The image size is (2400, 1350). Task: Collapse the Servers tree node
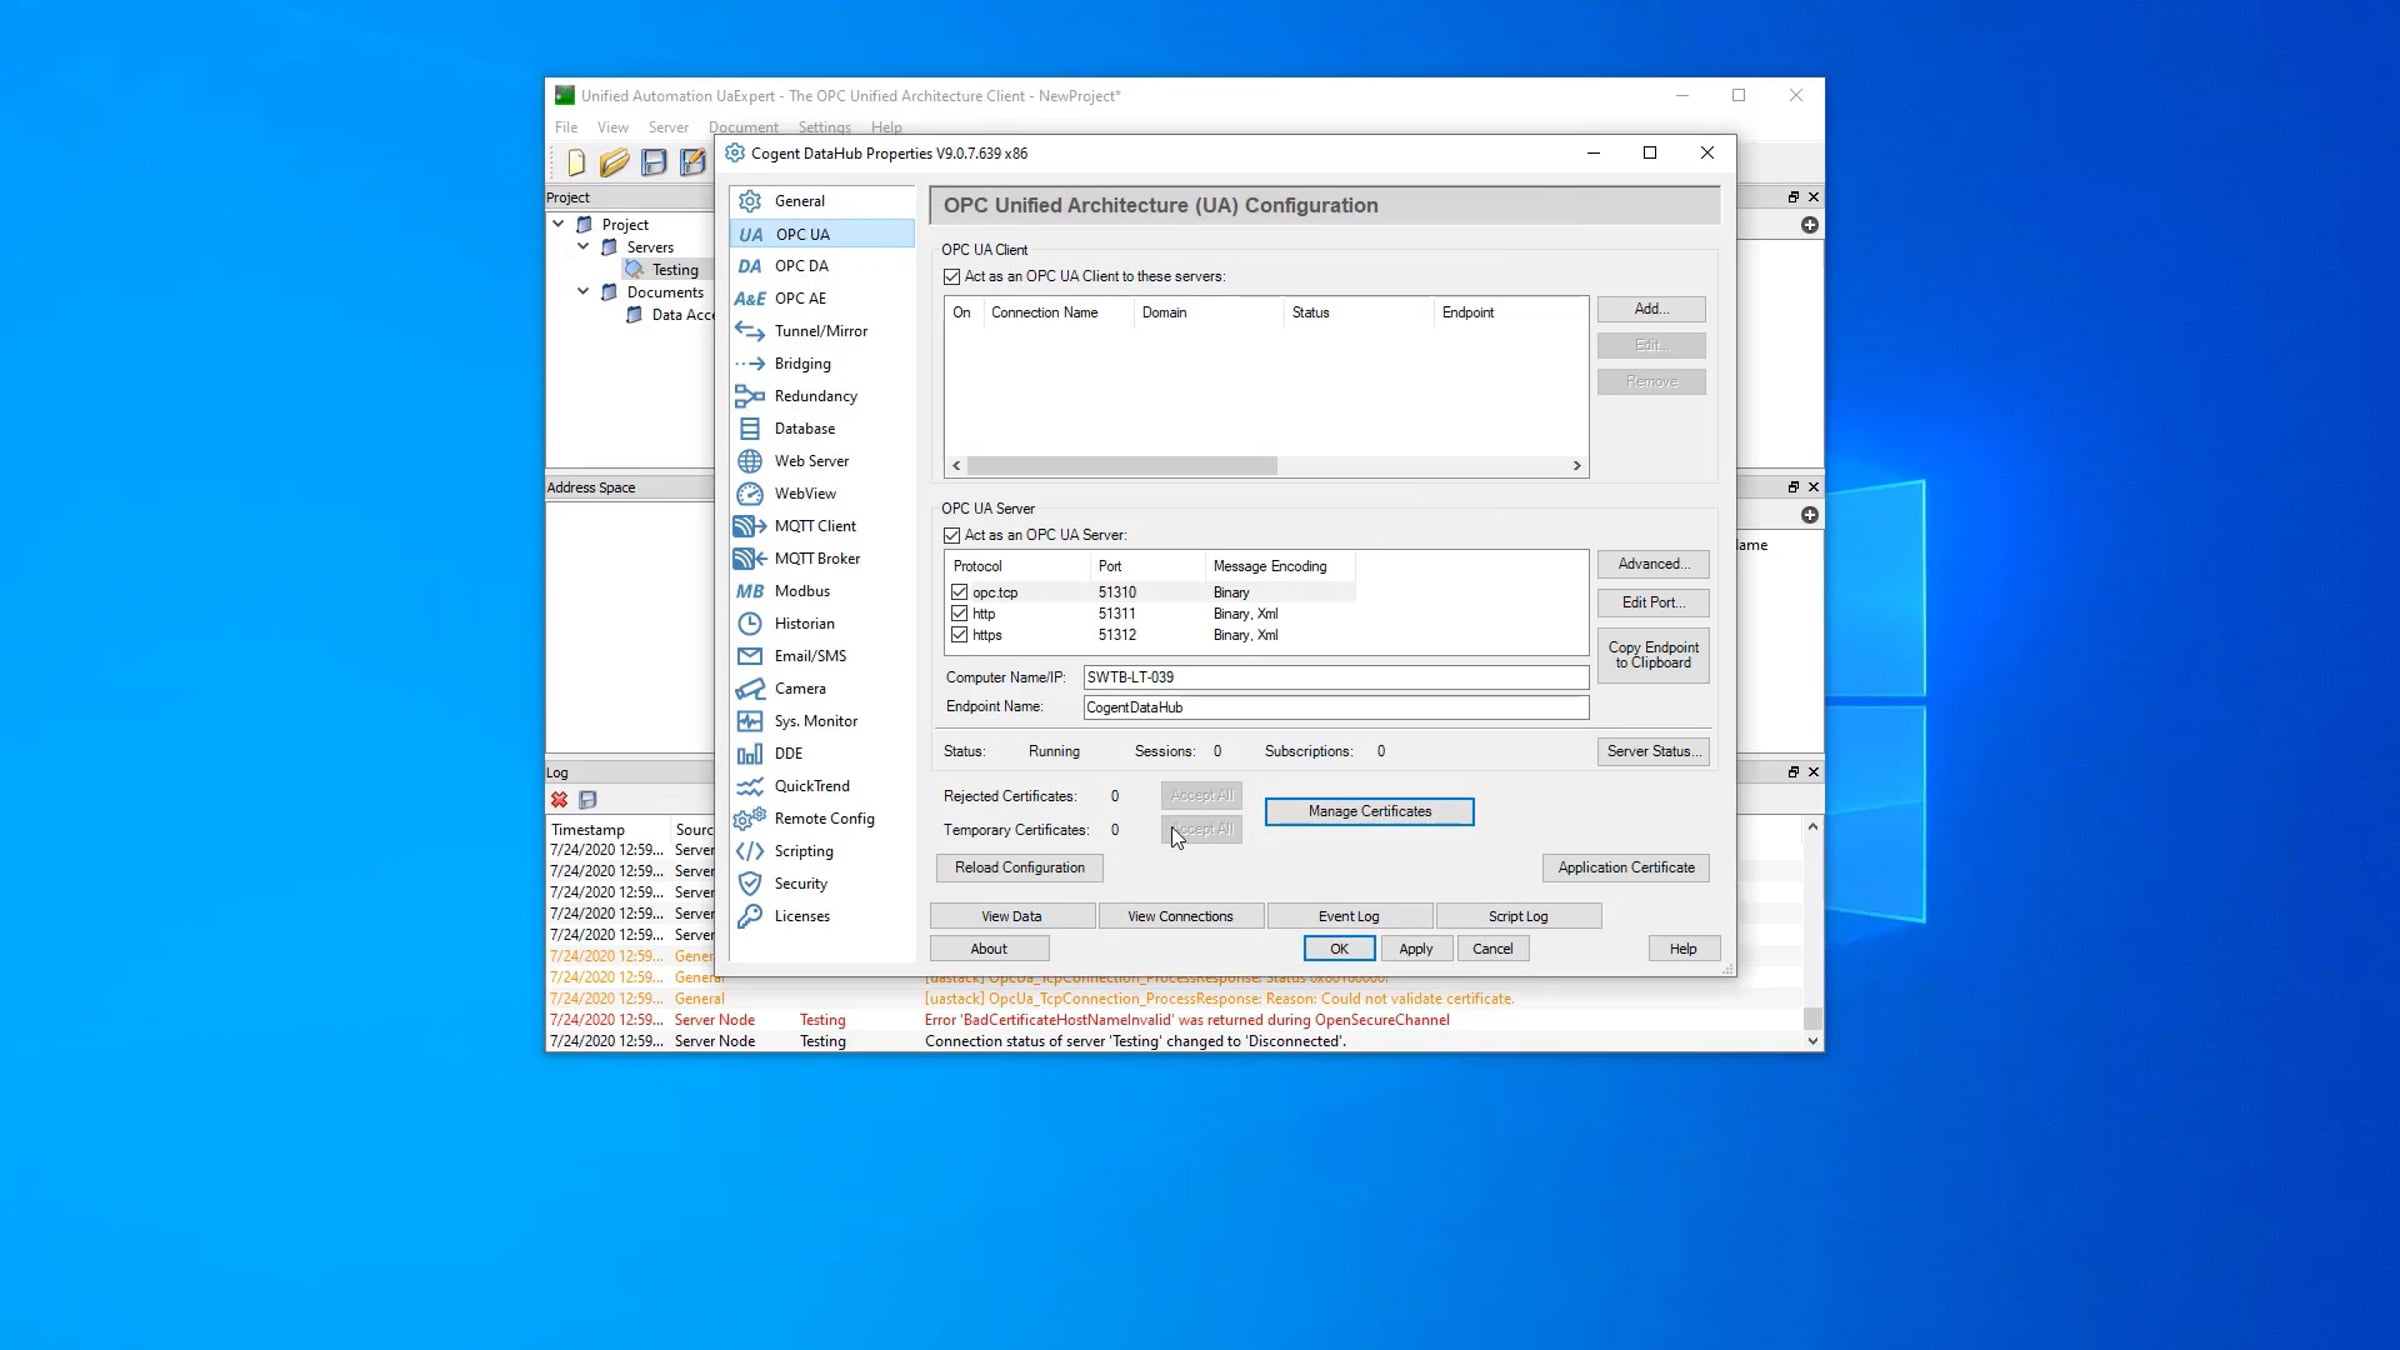point(583,246)
